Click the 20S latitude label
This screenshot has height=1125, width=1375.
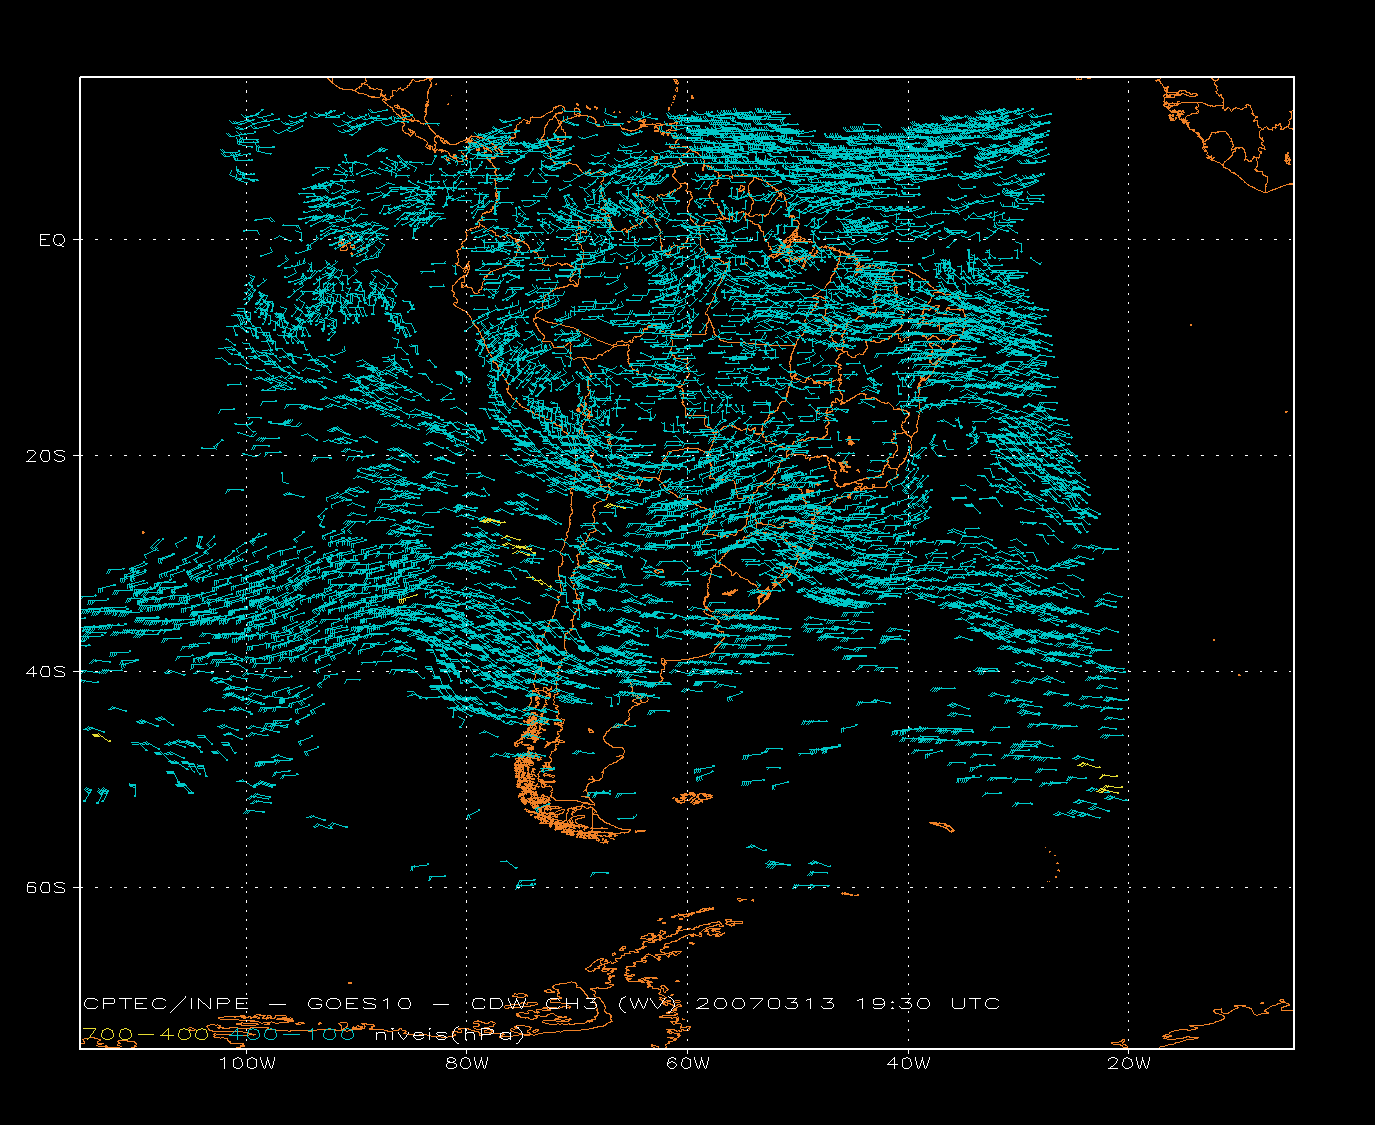coord(46,456)
